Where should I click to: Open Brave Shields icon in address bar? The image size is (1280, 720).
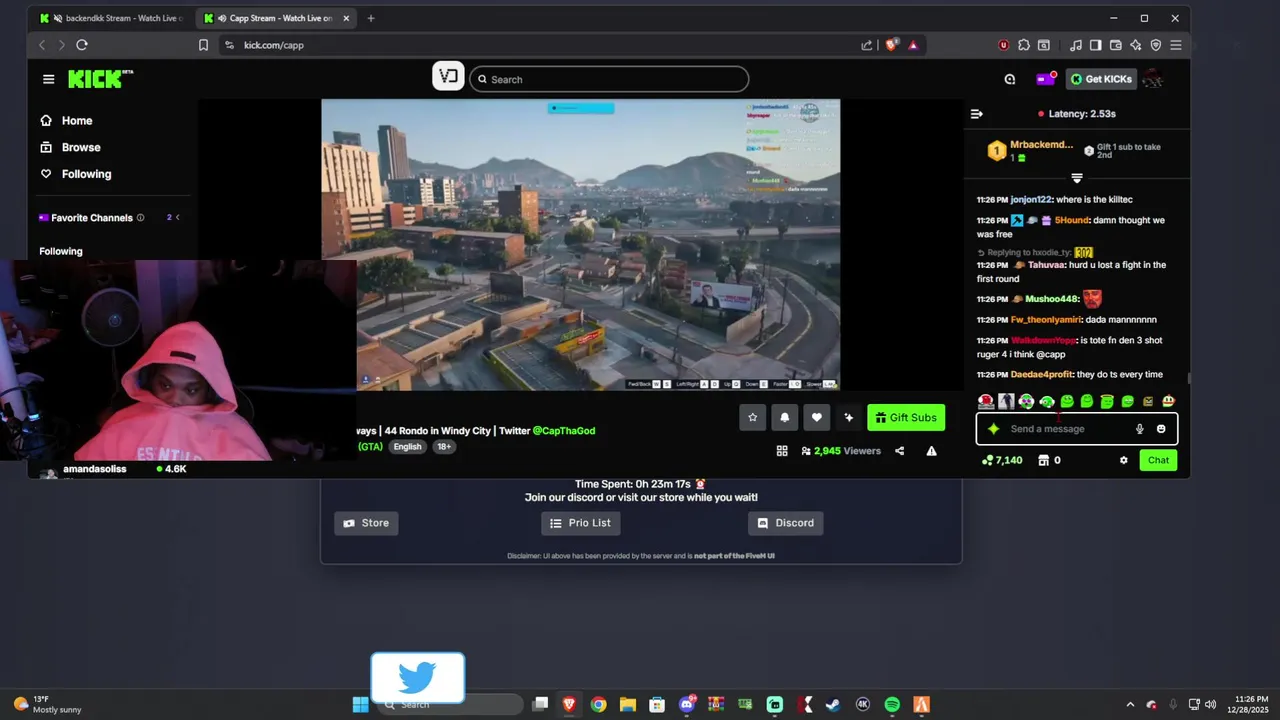click(892, 45)
